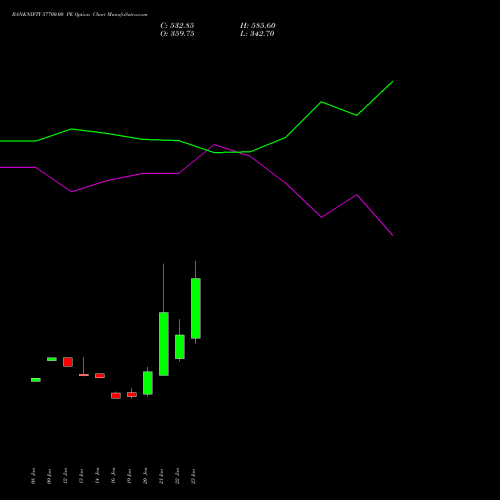Click the 14 Jan red candle
Viewport: 500px width, 500px height.
[100, 376]
